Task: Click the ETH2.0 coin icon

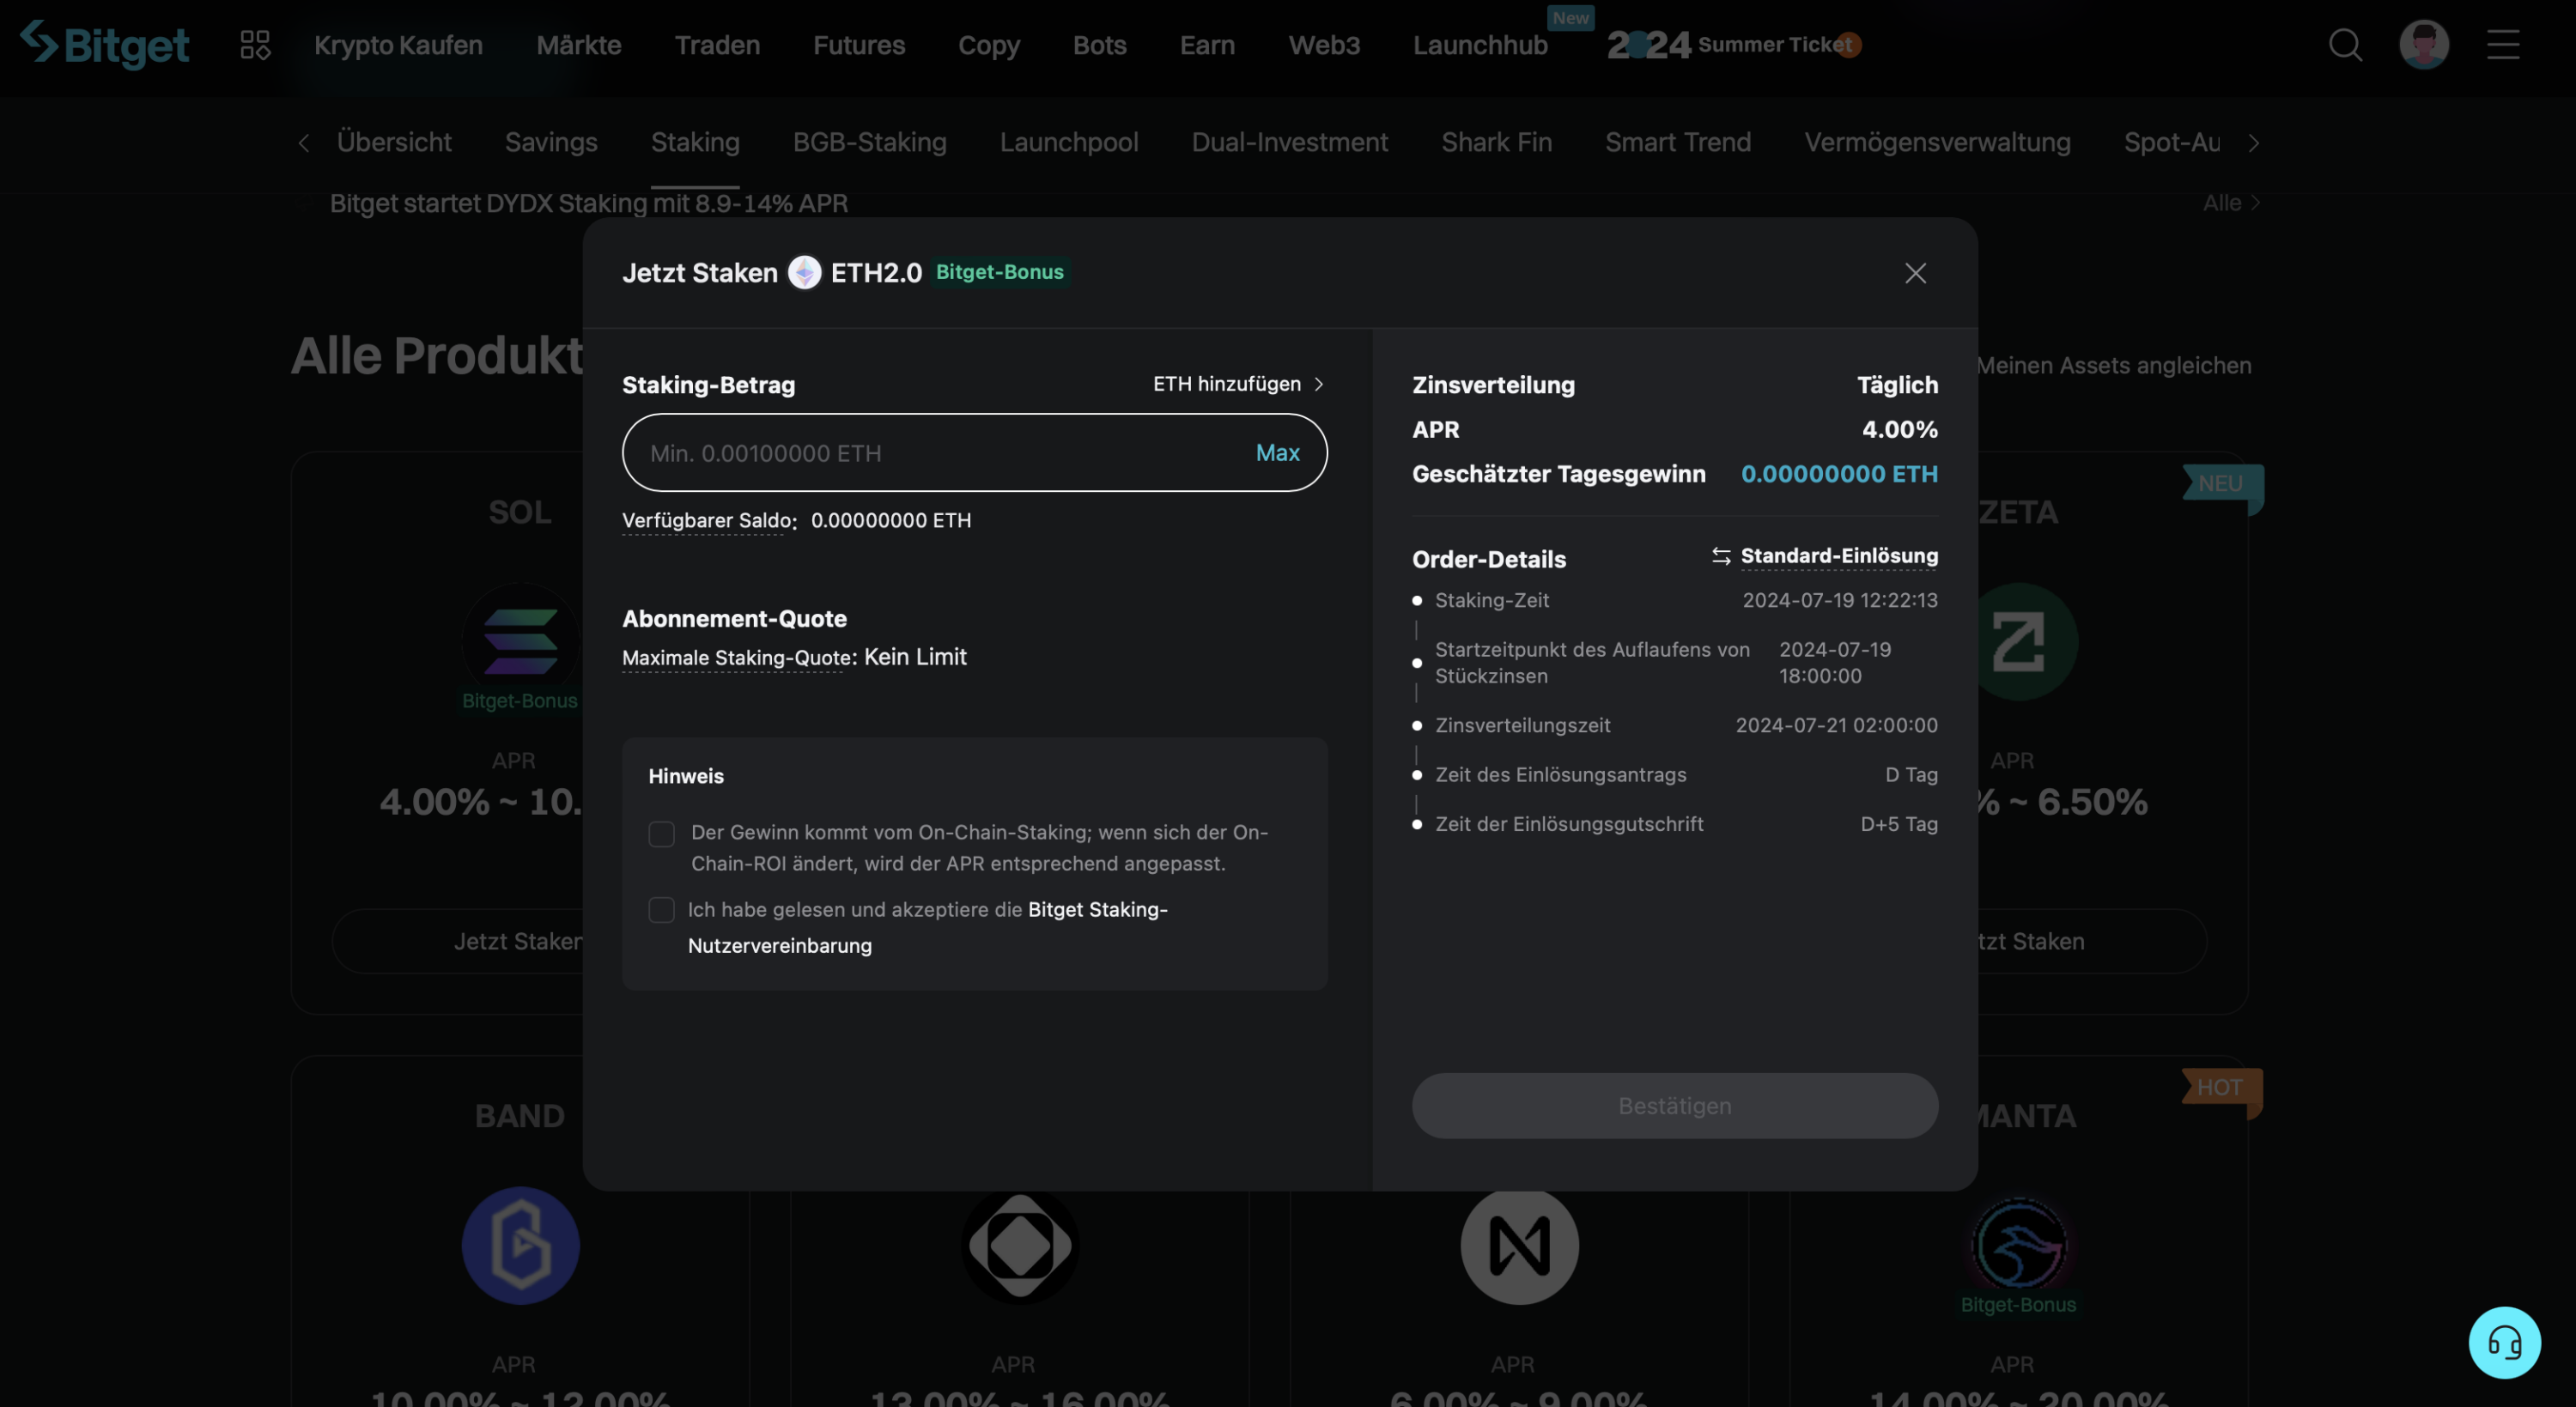Action: 804,272
